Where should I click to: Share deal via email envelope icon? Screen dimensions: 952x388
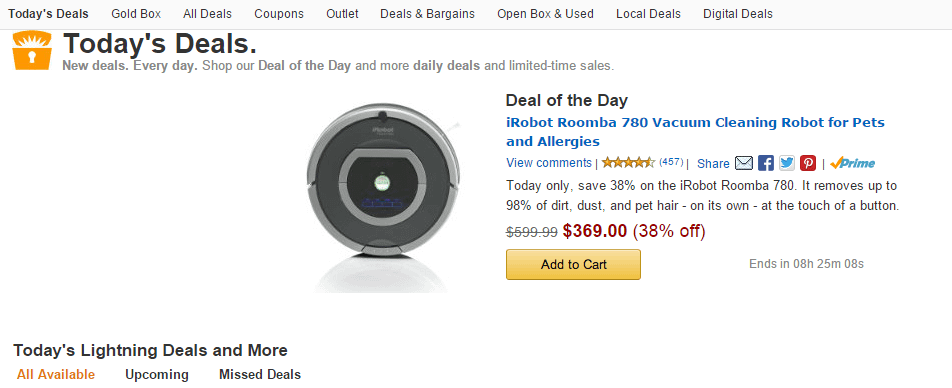pos(744,163)
